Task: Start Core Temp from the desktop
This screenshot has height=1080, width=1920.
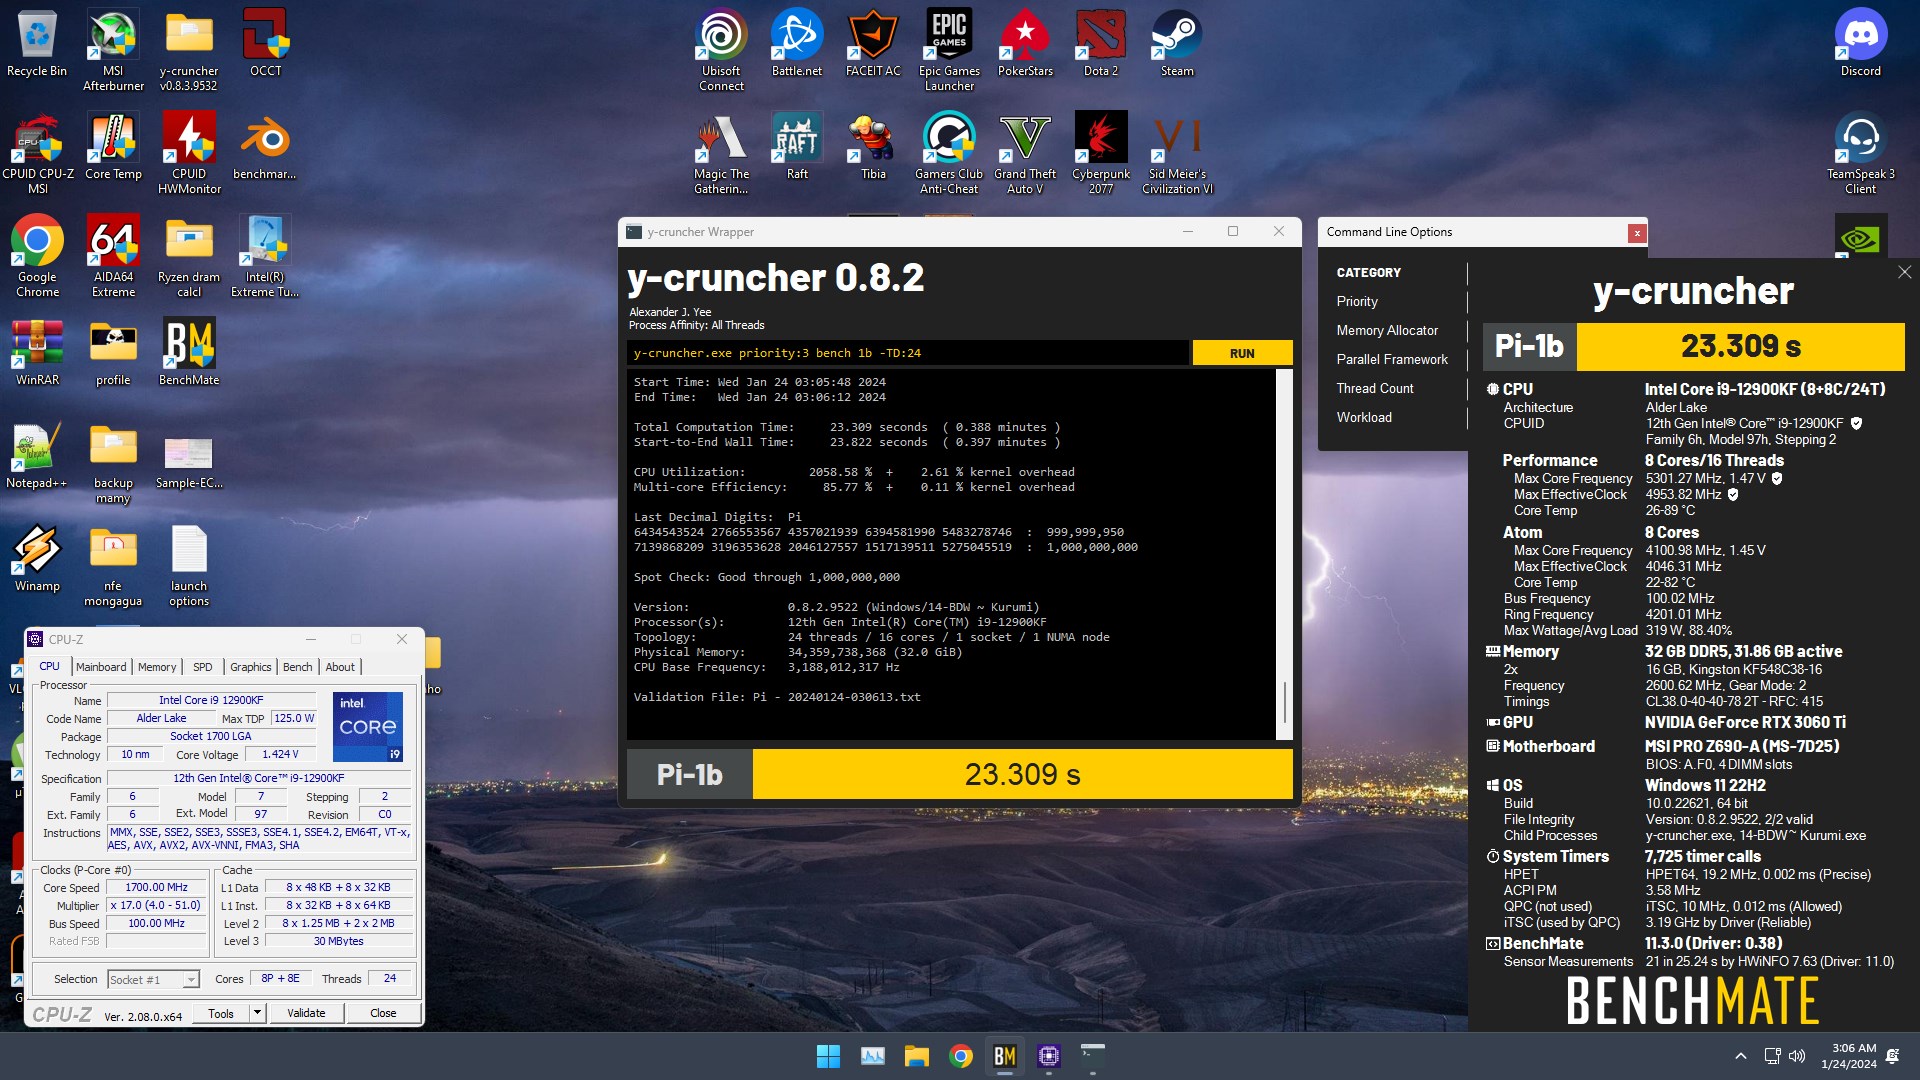Action: [x=113, y=147]
